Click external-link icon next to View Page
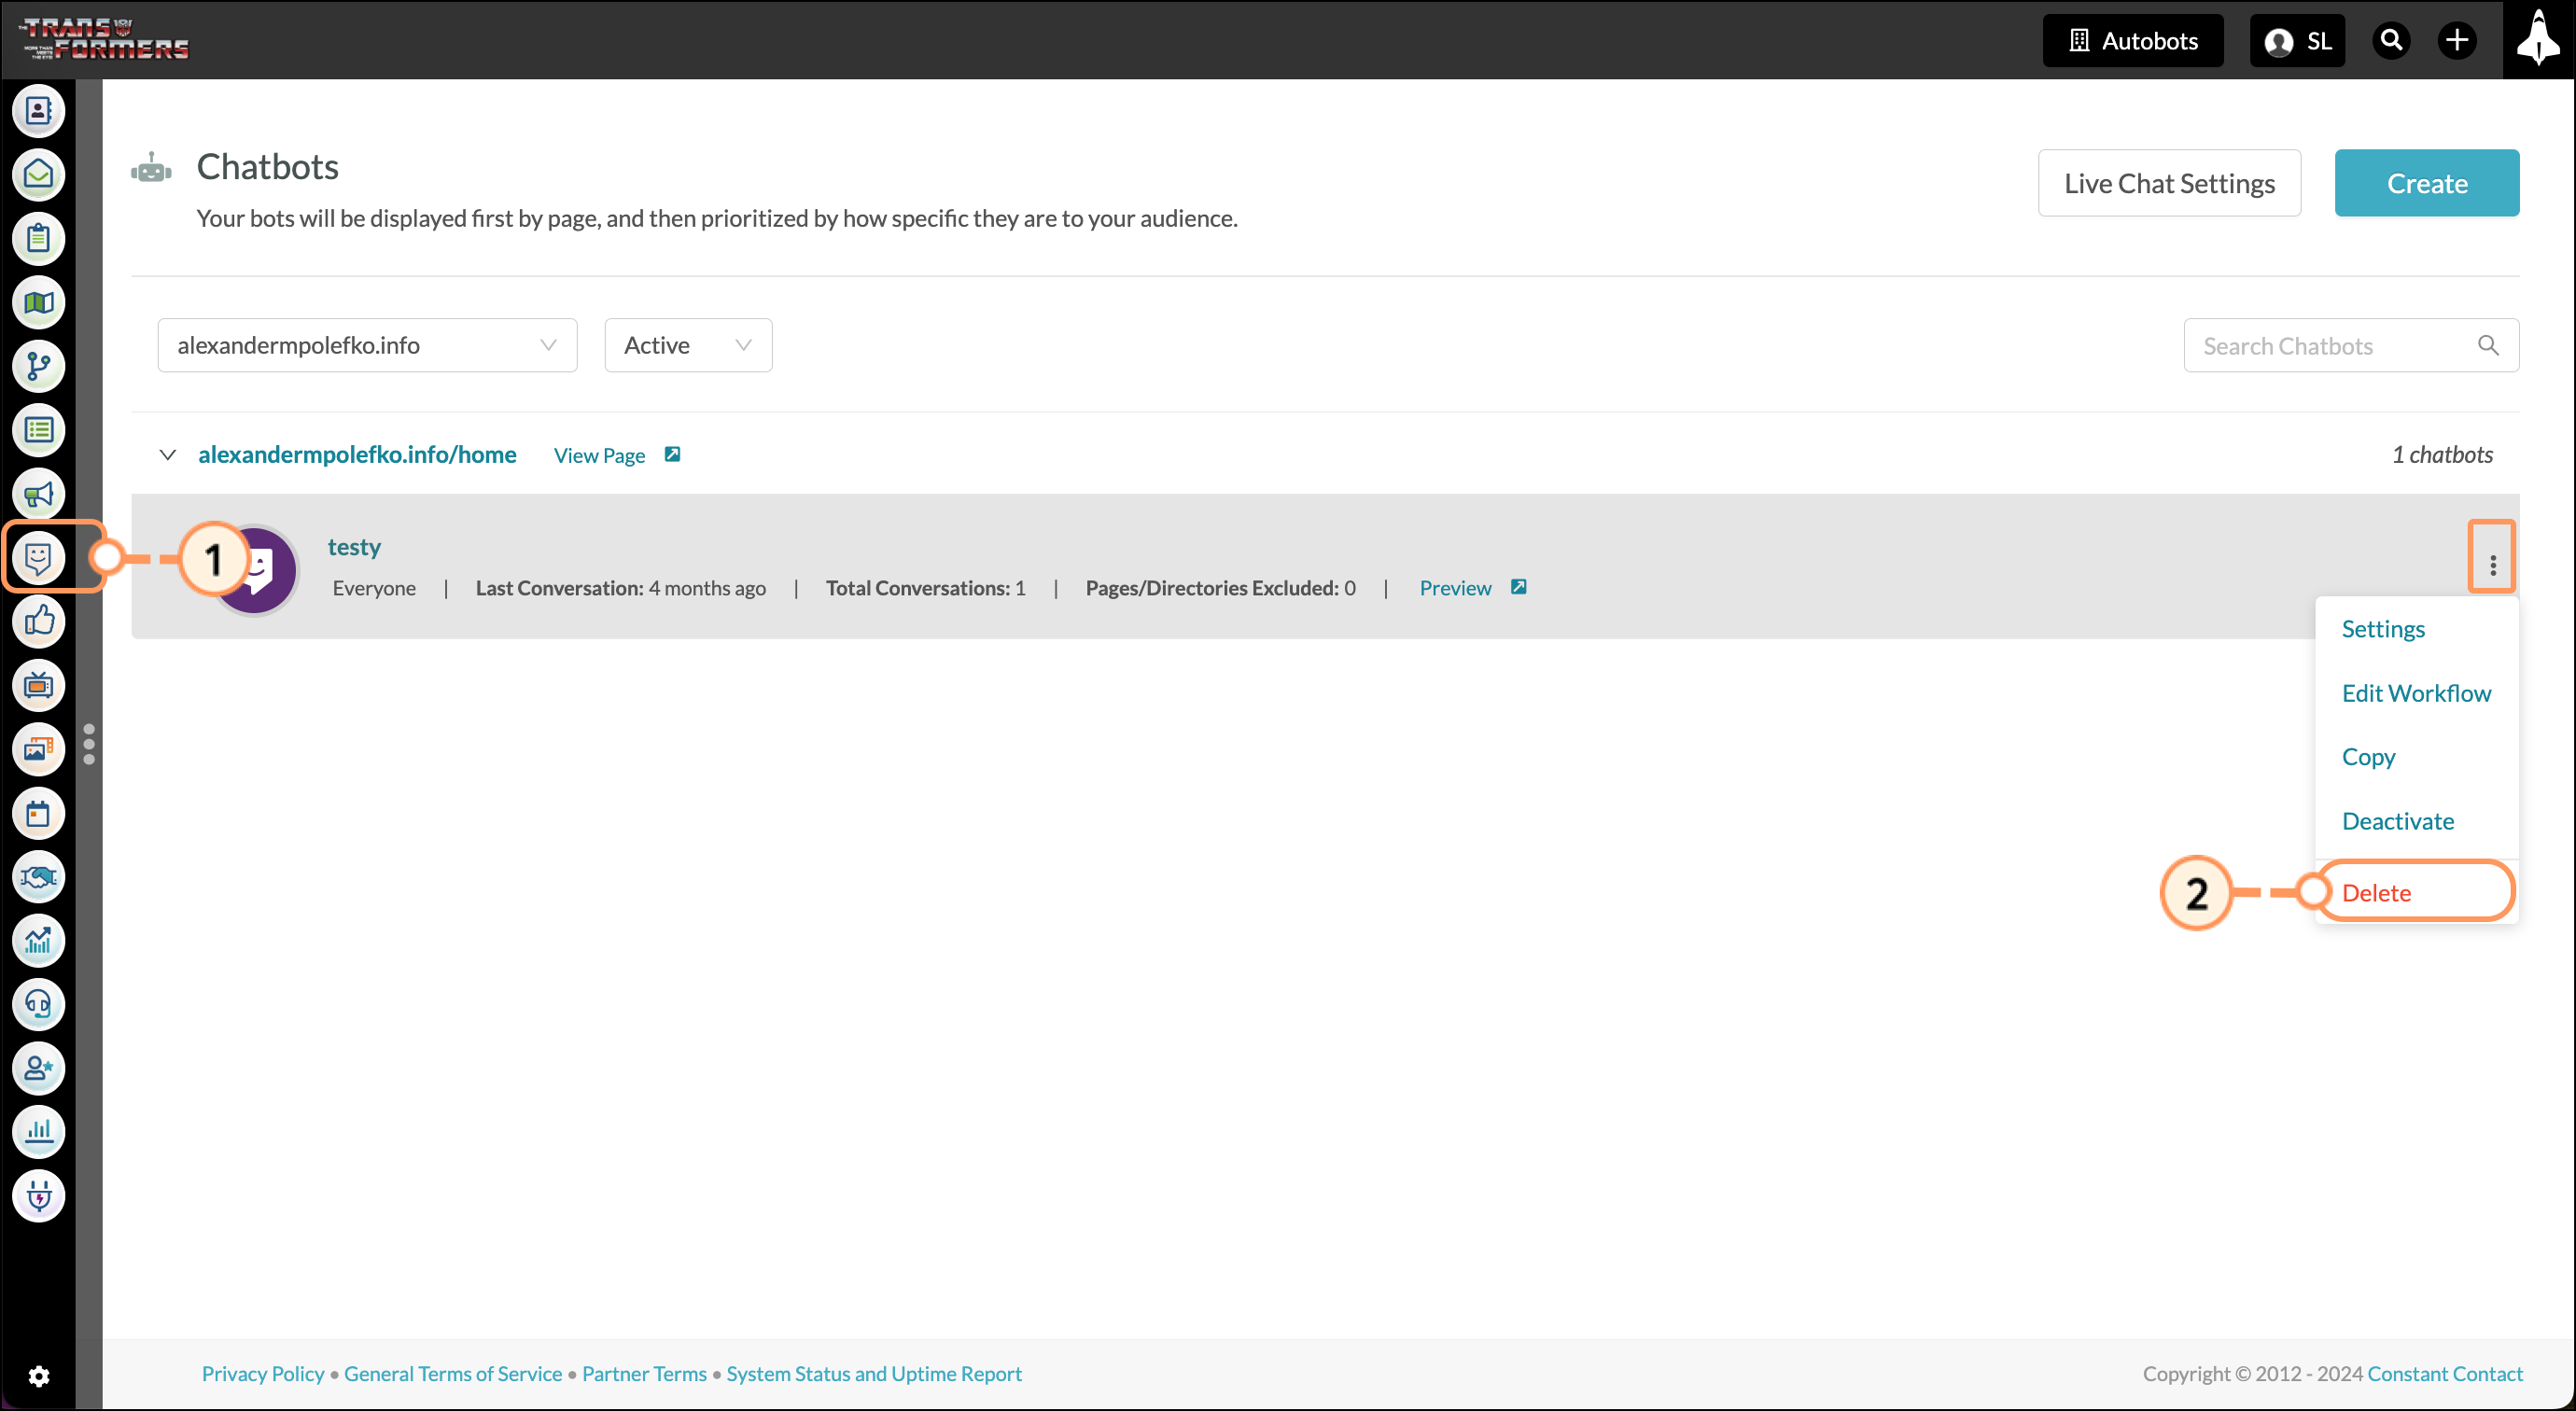 [673, 455]
